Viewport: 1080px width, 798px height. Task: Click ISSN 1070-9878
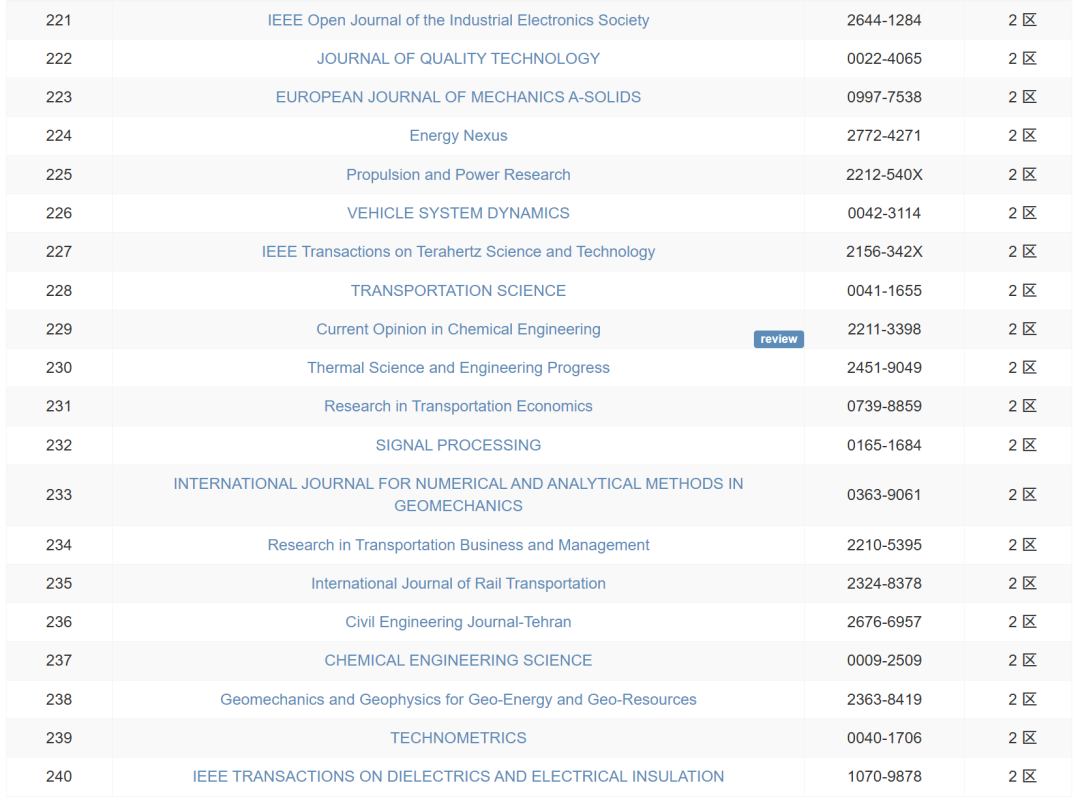pyautogui.click(x=884, y=776)
